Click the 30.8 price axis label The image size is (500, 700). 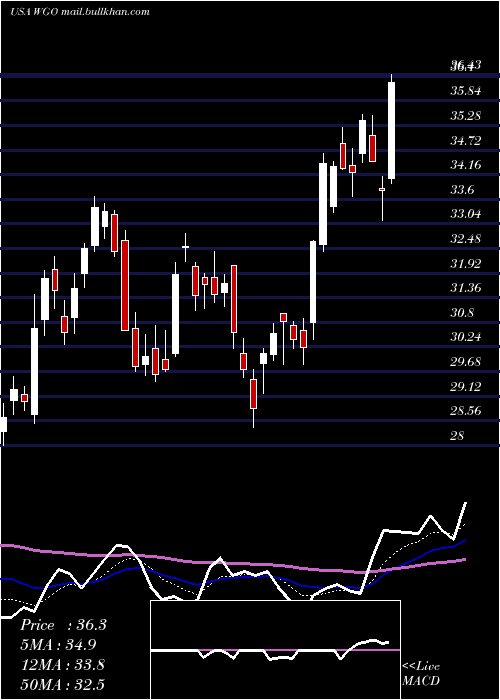462,313
